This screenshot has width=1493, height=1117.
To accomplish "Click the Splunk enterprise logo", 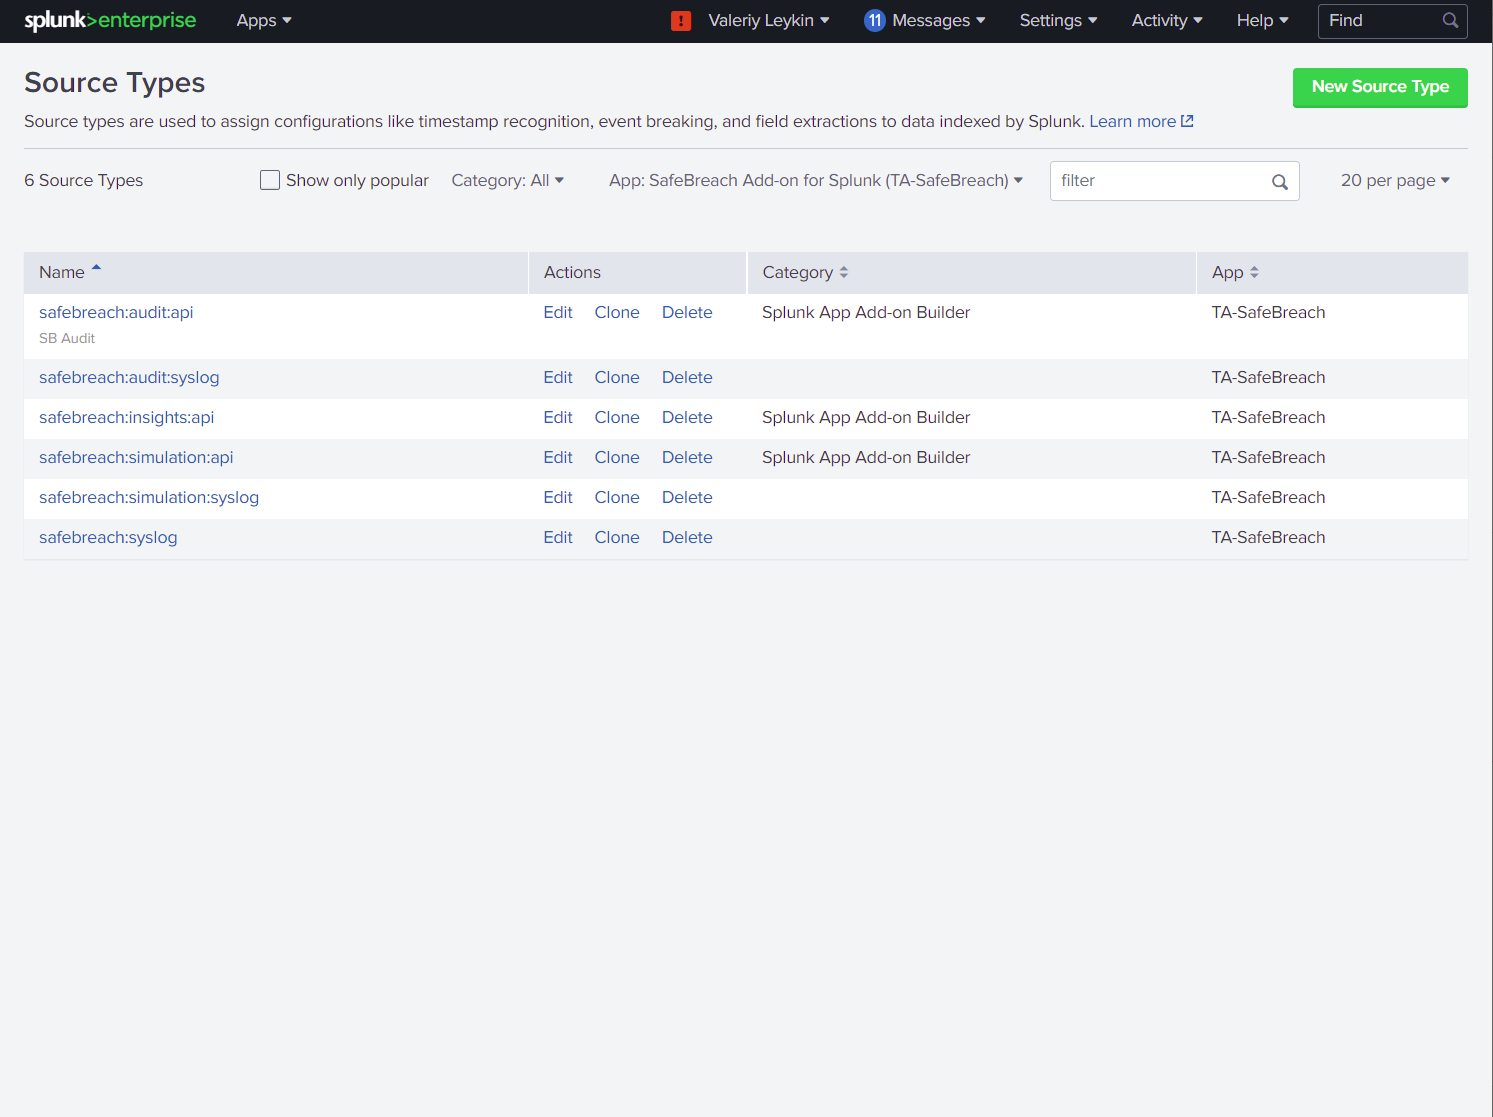I will point(110,20).
